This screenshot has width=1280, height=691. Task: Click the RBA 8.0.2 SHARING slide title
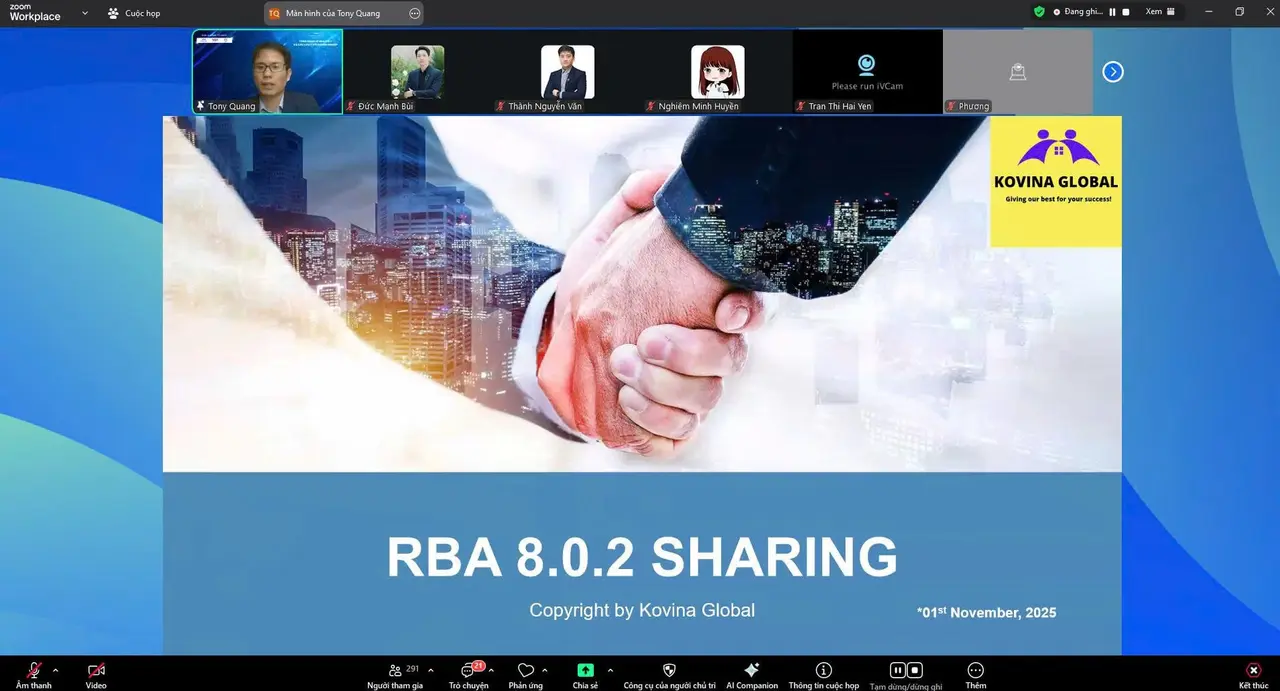point(642,557)
